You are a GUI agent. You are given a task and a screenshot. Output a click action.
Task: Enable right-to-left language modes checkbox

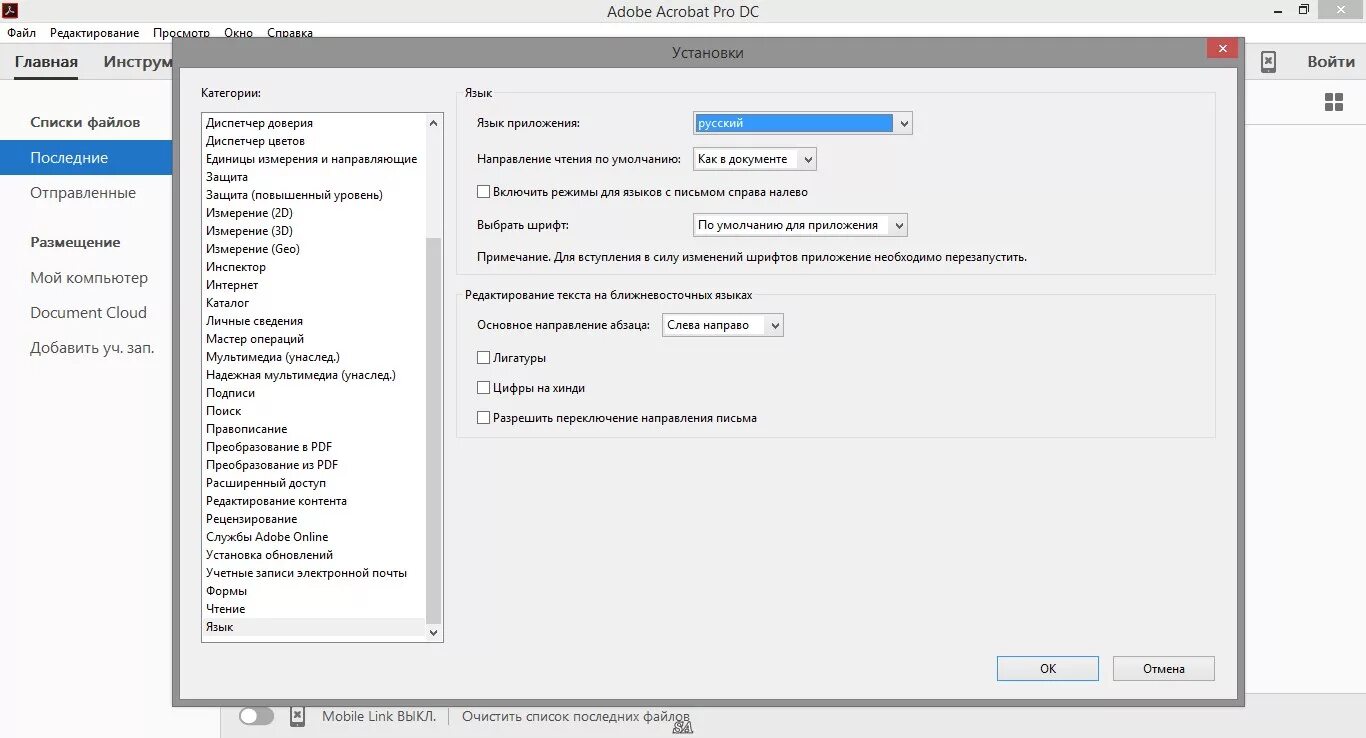pos(484,192)
